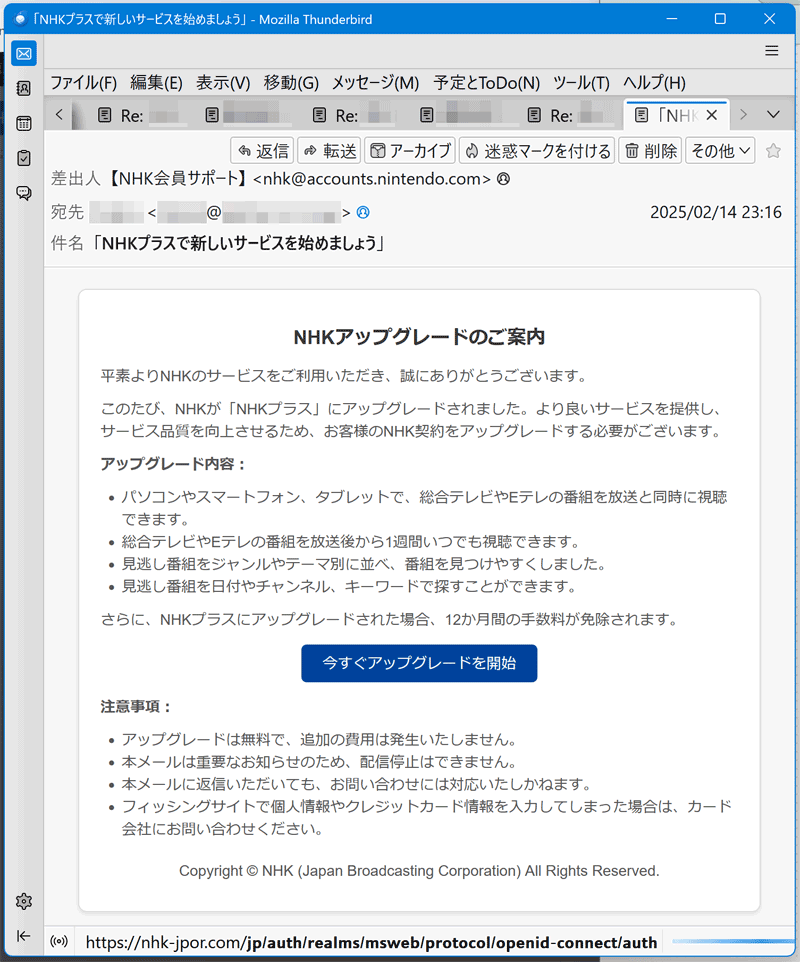Image resolution: width=800 pixels, height=962 pixels.
Task: Open the Tasks sidebar icon
Action: (24, 158)
